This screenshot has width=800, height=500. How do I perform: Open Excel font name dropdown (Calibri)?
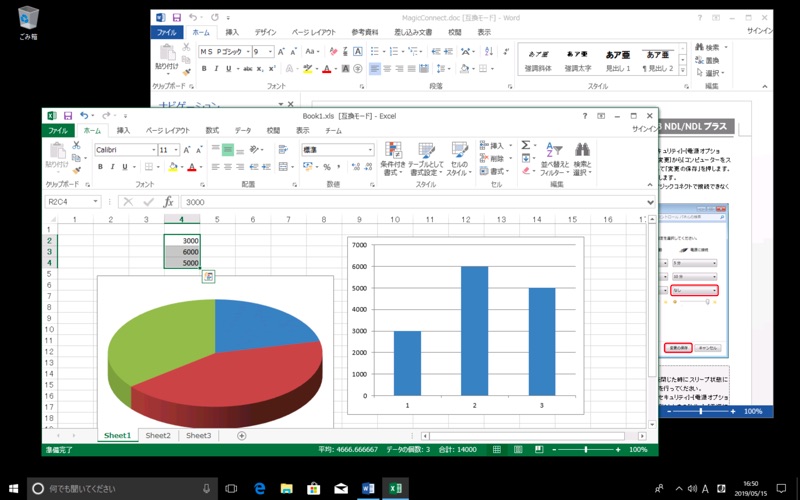154,150
